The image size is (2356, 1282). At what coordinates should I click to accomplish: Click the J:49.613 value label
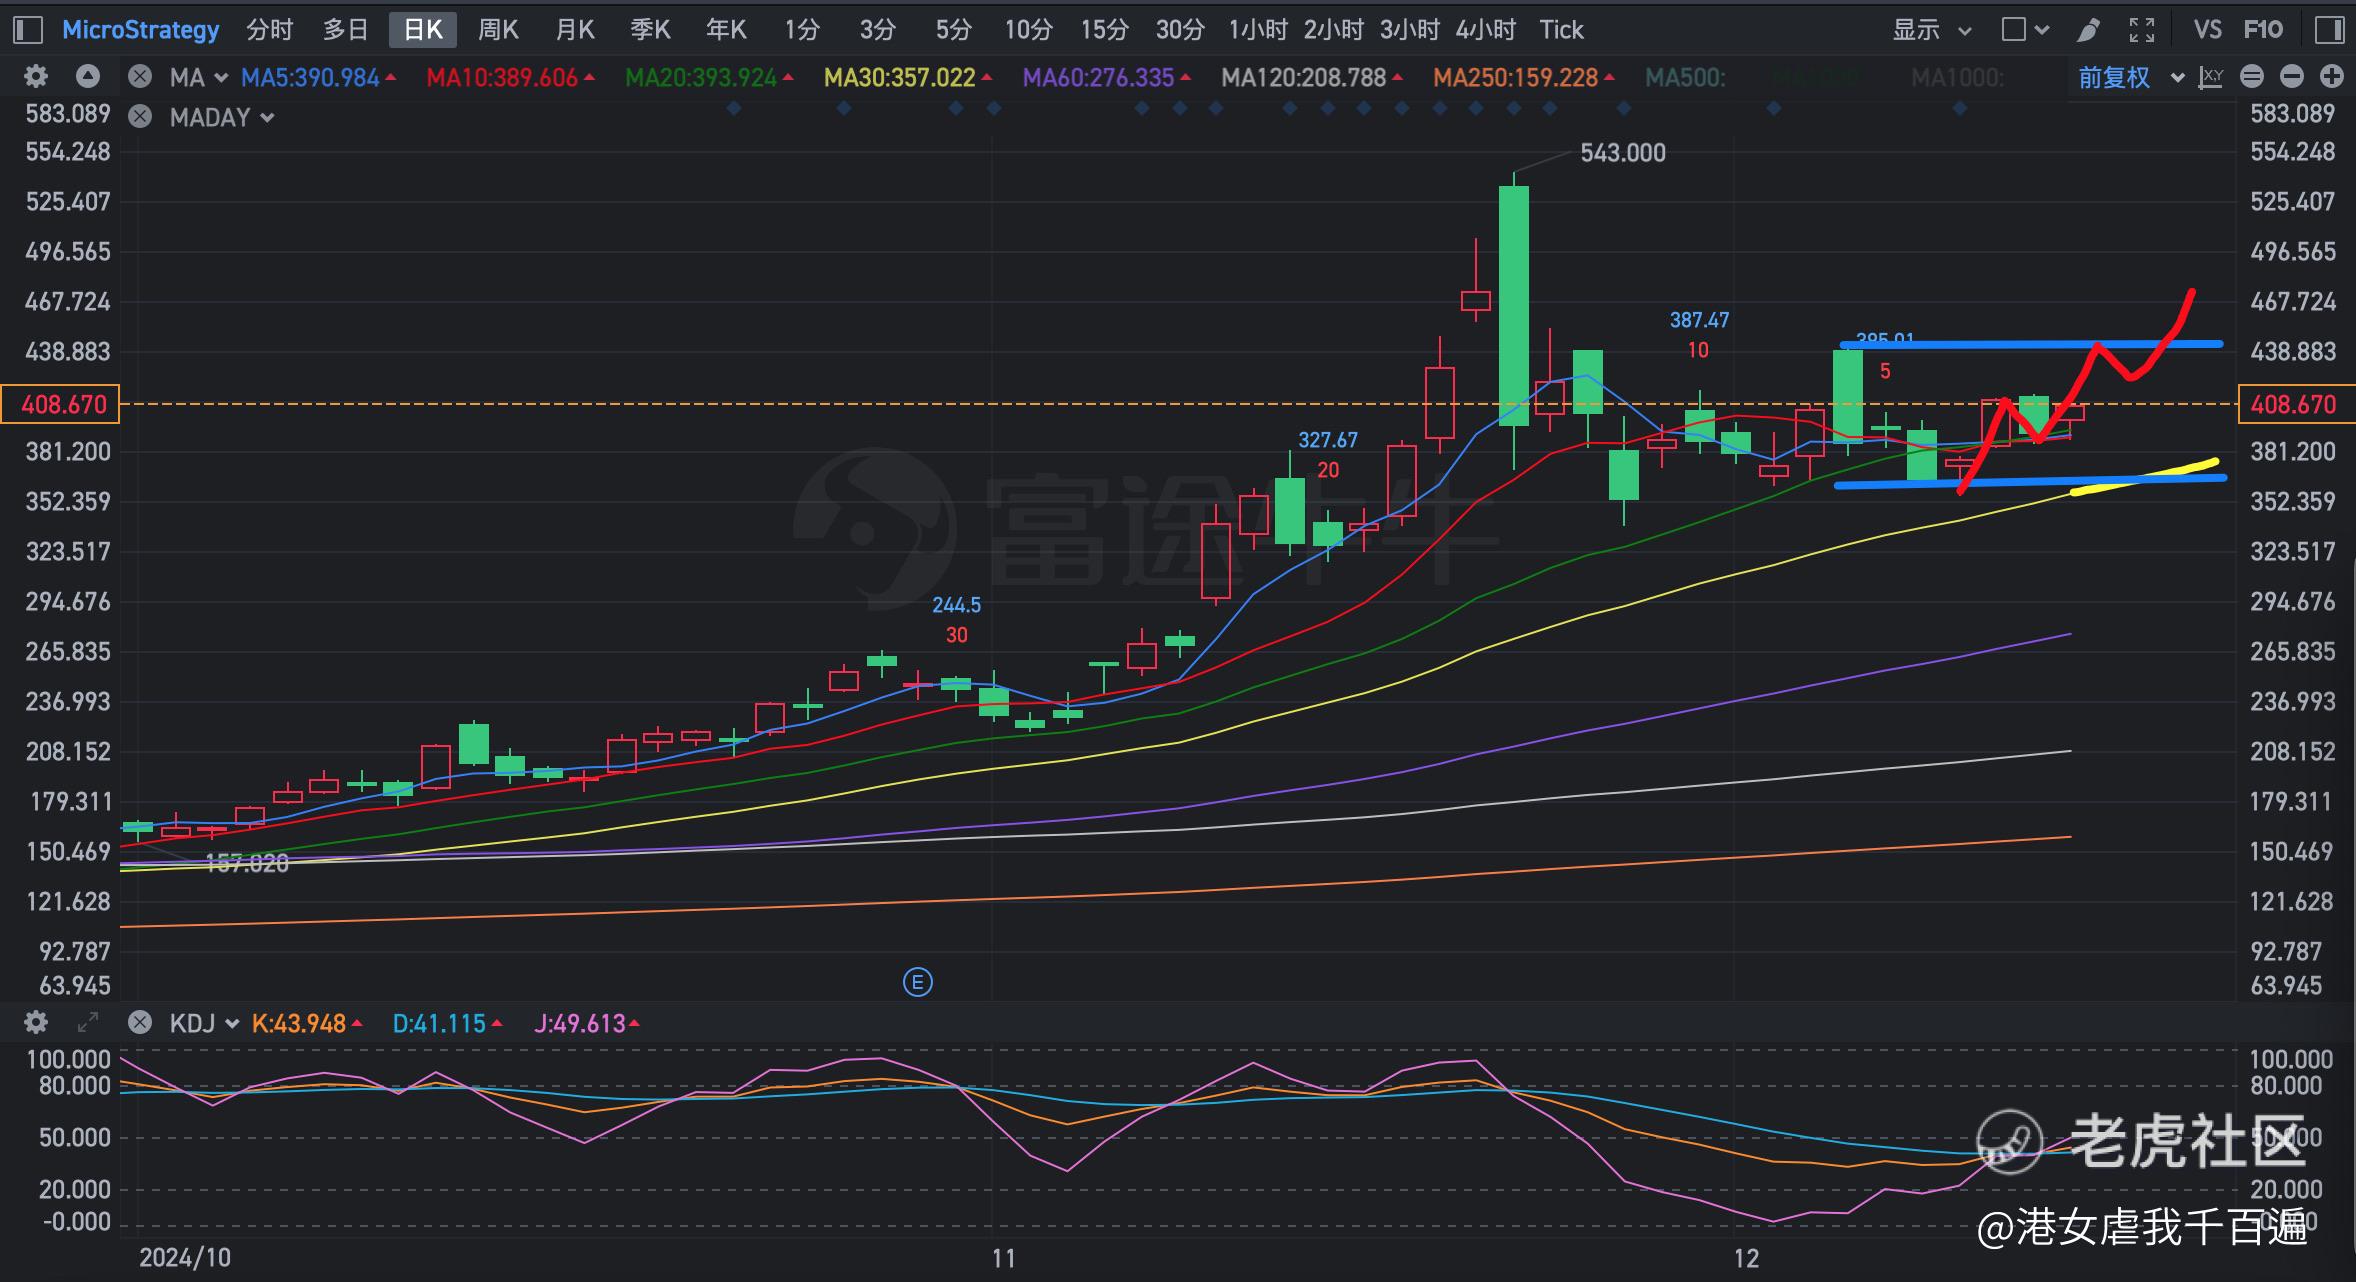(x=586, y=1023)
